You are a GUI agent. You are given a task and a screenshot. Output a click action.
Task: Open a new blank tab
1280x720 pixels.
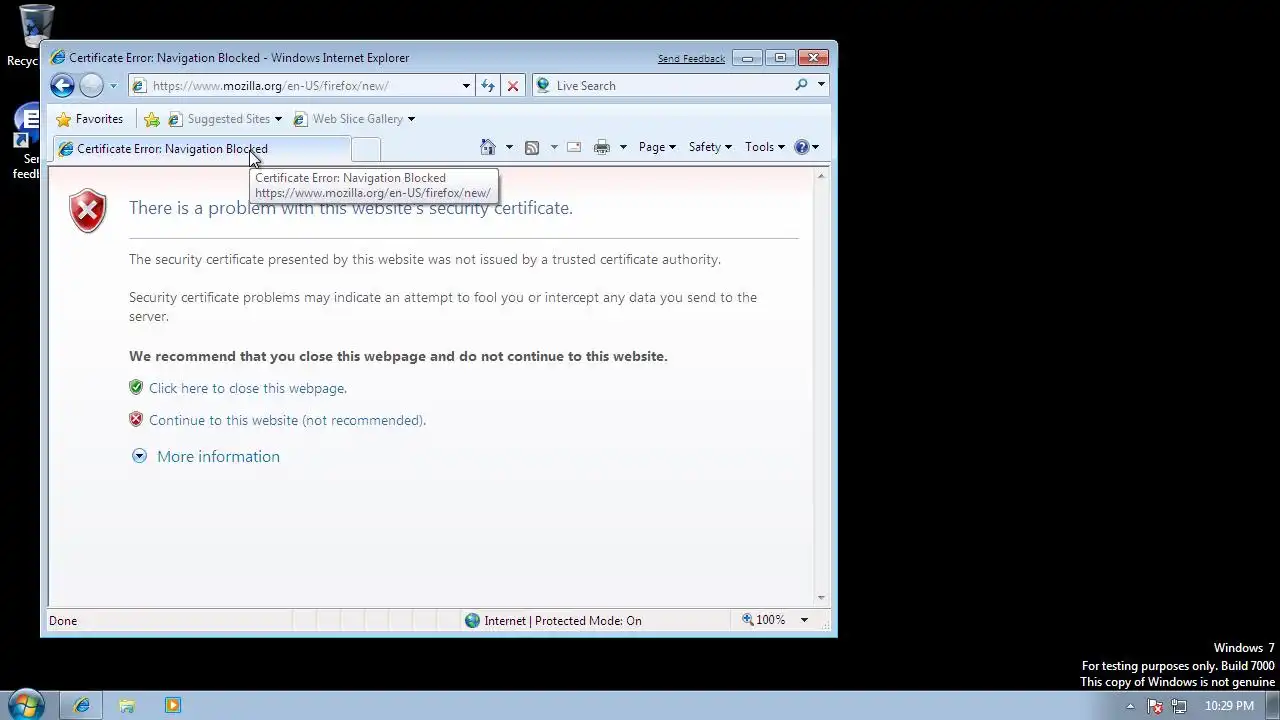366,149
